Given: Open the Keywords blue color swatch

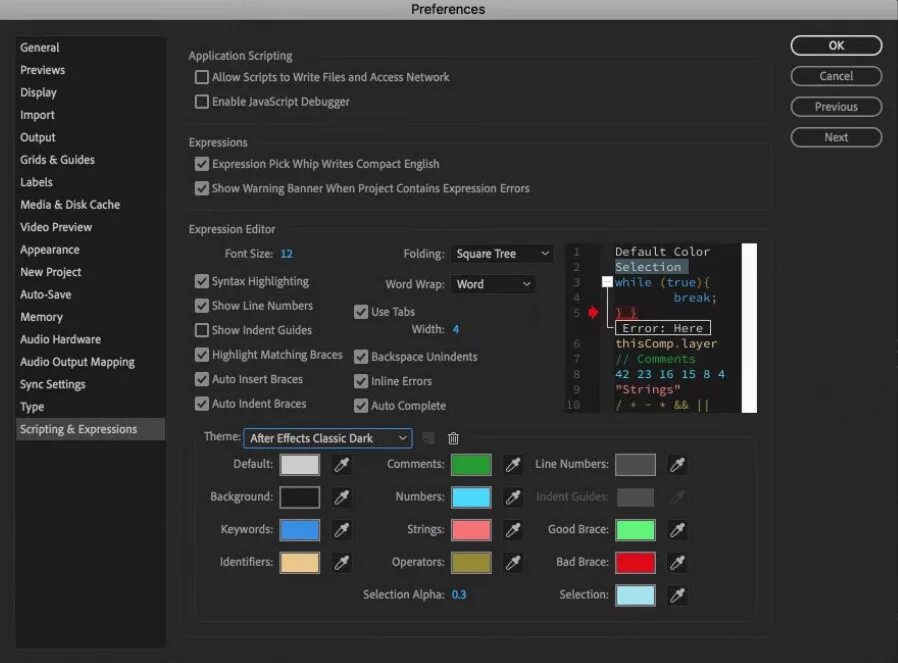Looking at the screenshot, I should 300,530.
